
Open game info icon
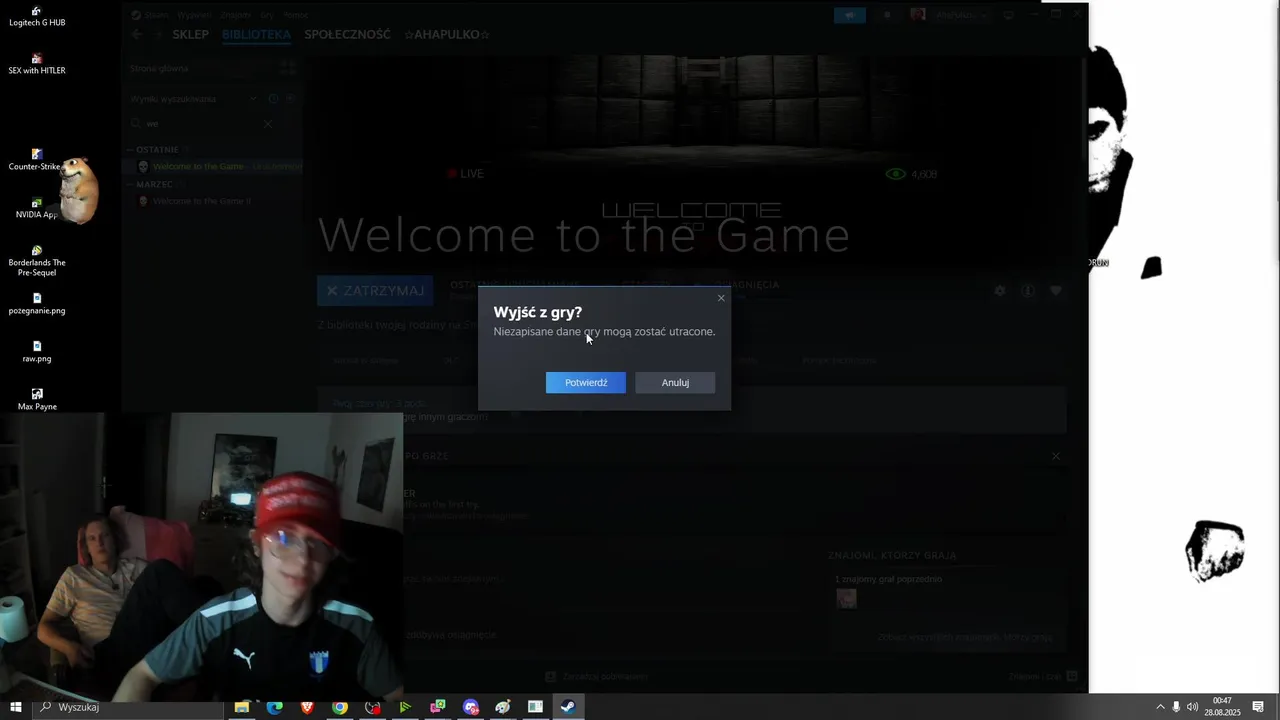pyautogui.click(x=1027, y=291)
